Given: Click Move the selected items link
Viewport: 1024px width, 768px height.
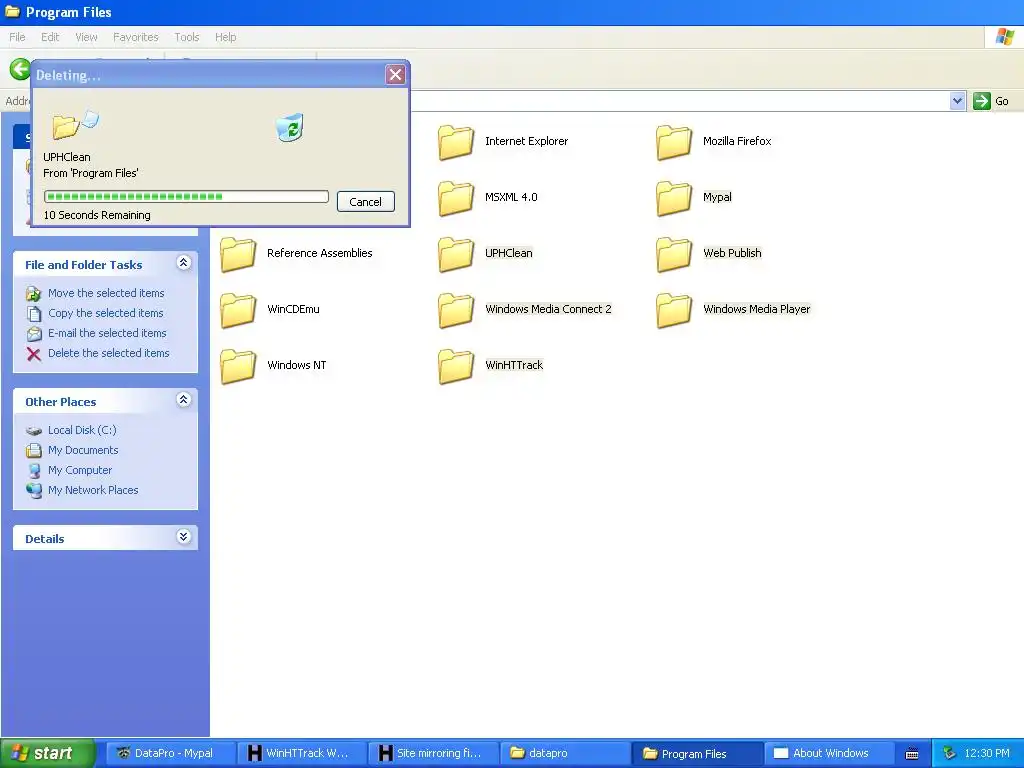Looking at the screenshot, I should click(x=106, y=293).
